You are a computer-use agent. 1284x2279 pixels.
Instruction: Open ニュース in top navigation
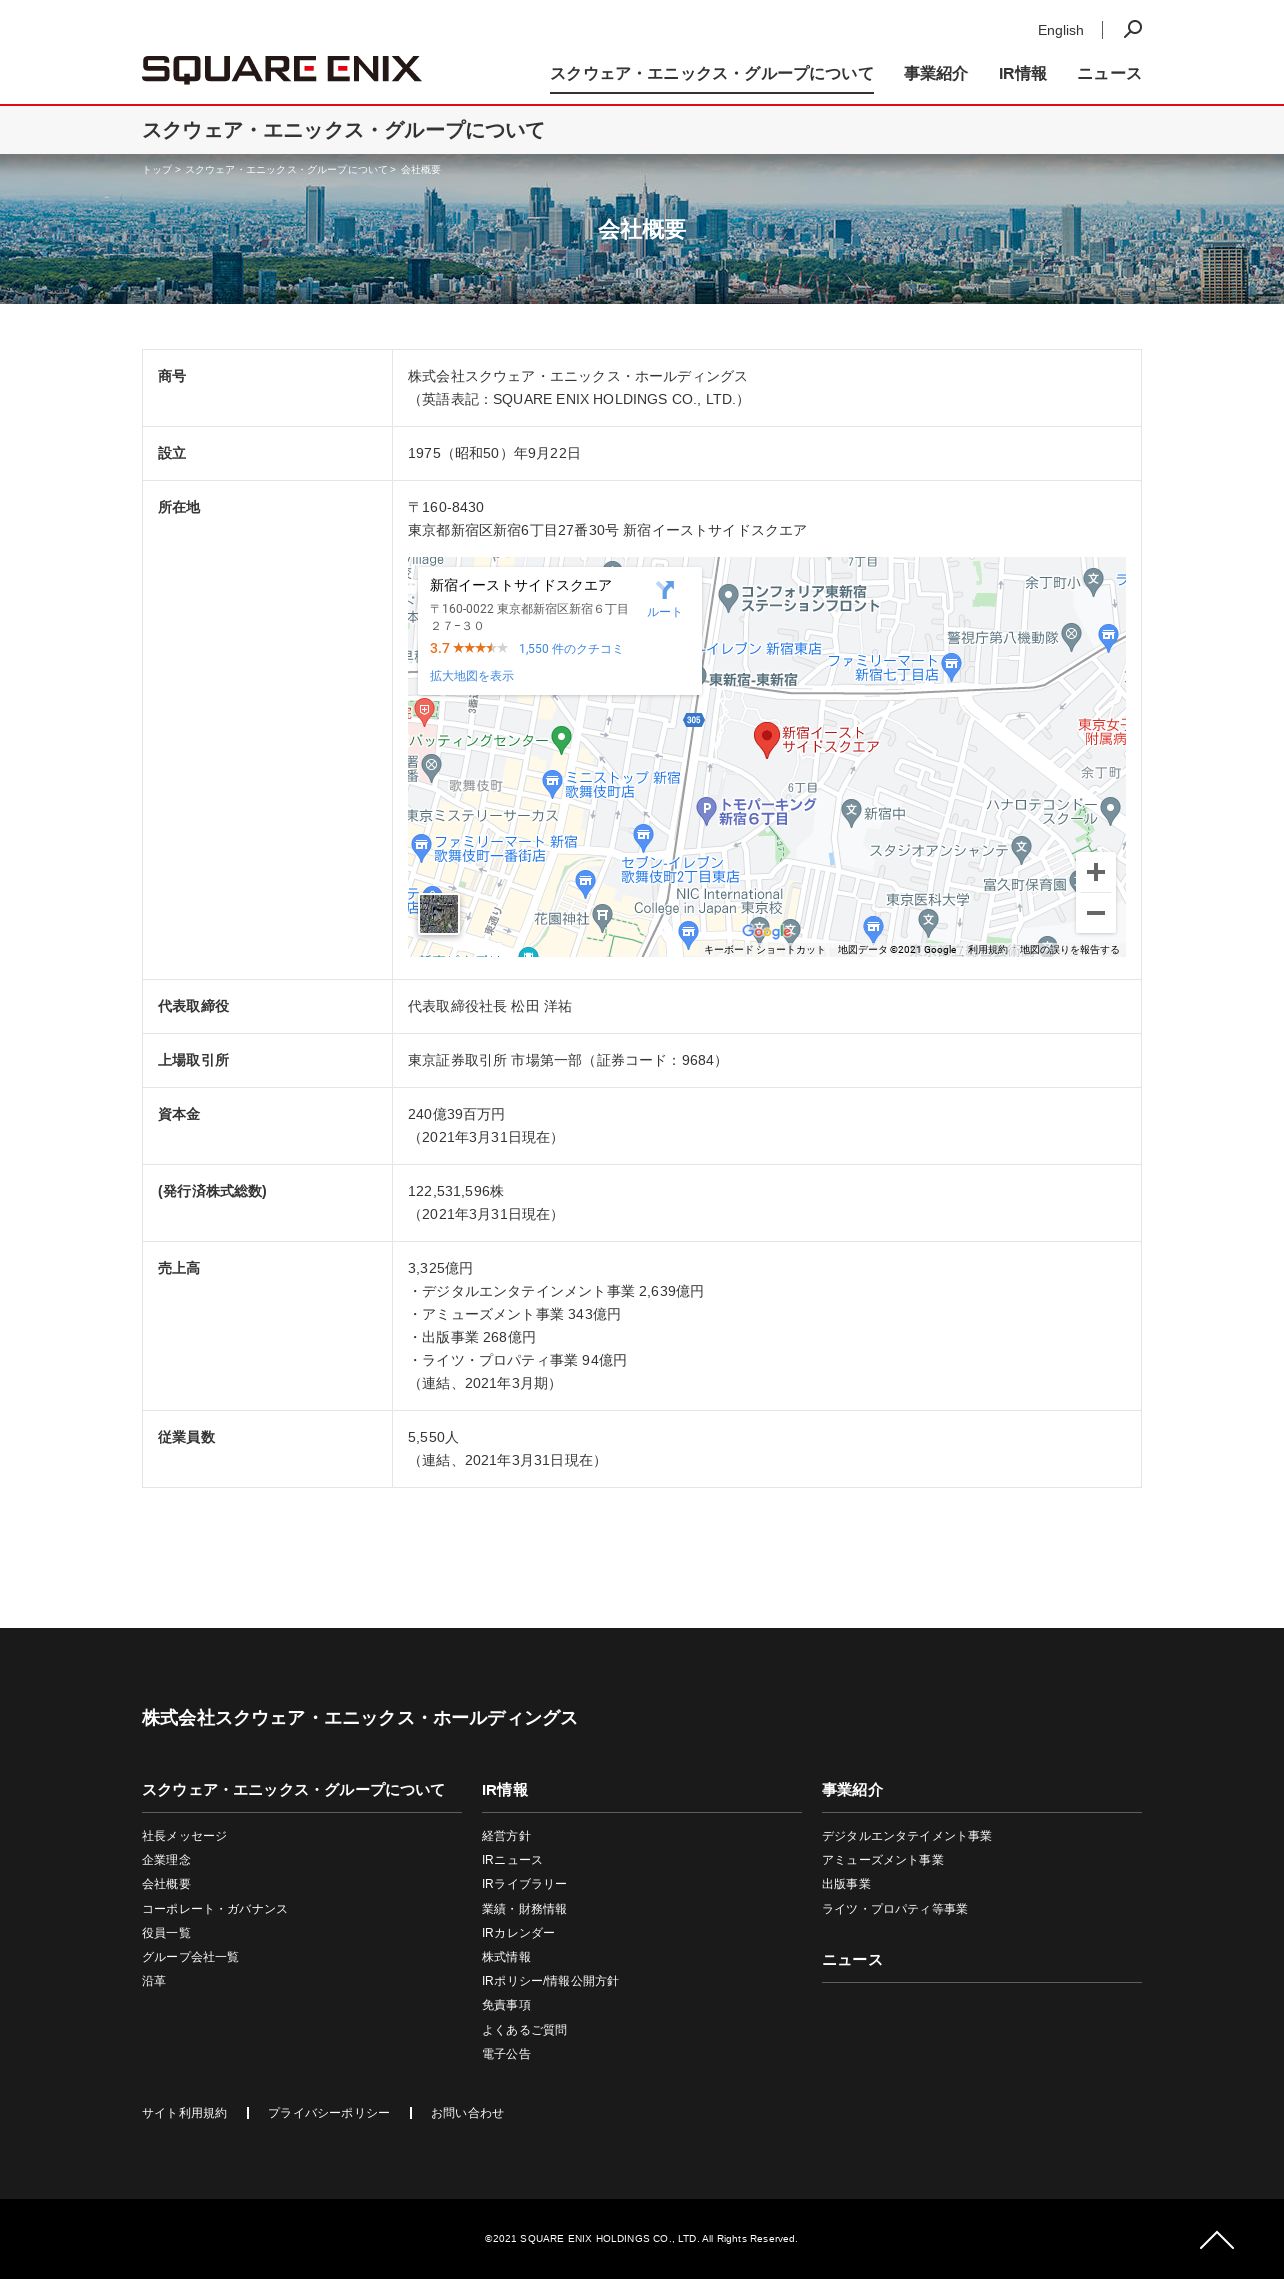[1109, 73]
